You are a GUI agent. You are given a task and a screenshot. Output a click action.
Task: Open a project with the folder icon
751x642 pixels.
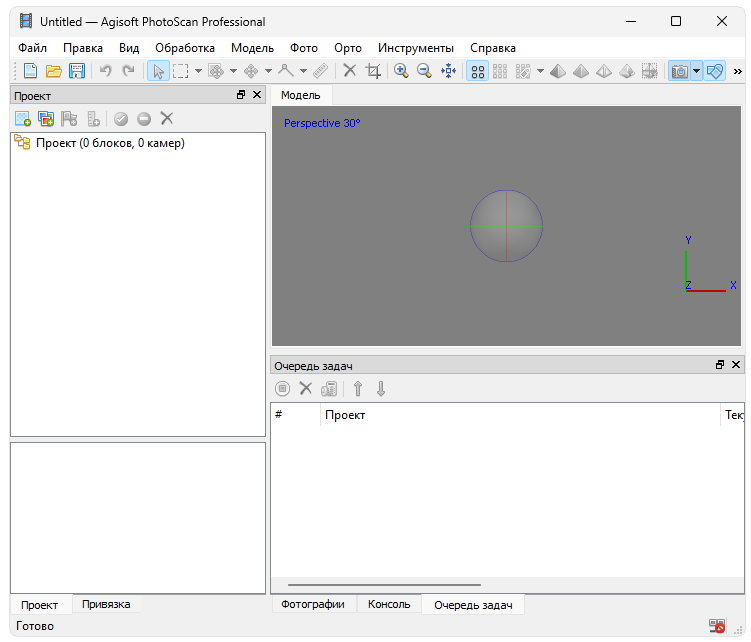tap(54, 71)
